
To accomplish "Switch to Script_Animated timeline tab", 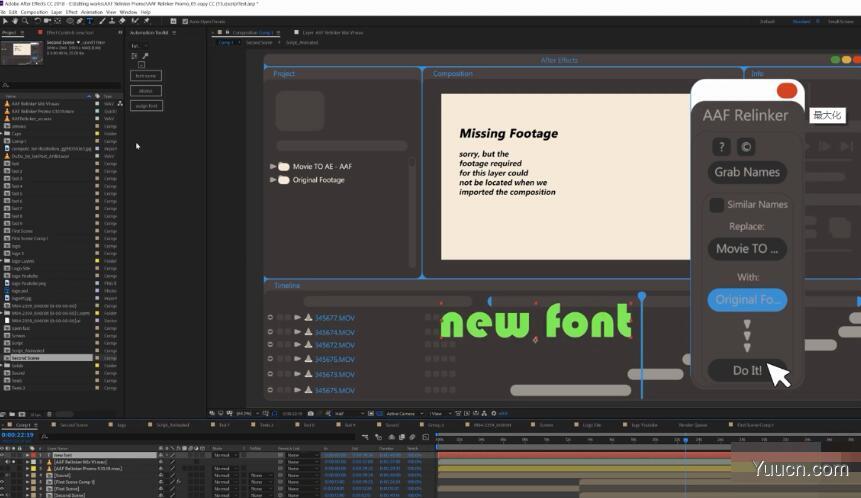I will click(172, 424).
